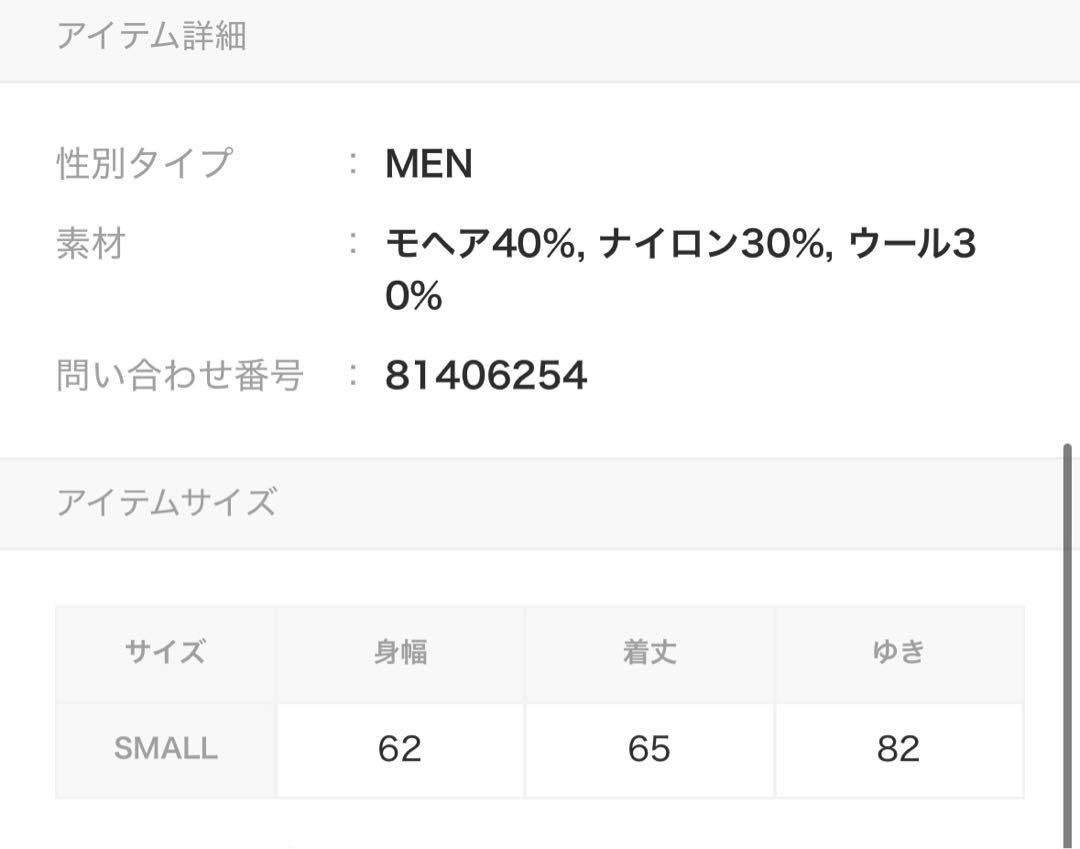Image resolution: width=1080 pixels, height=849 pixels.
Task: Click the 素材 label
Action: 90,244
